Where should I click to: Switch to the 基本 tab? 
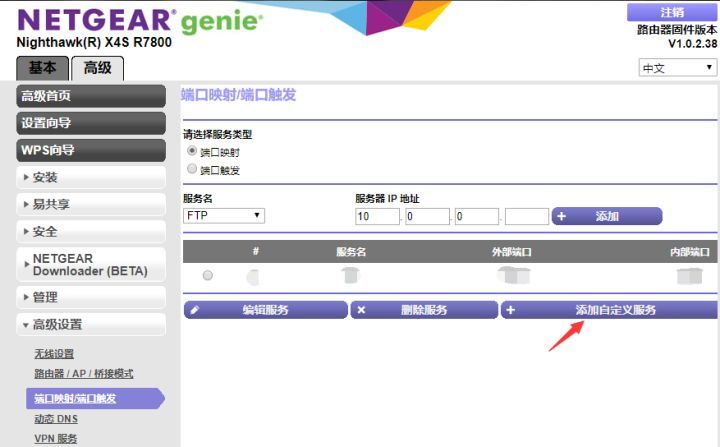click(x=43, y=67)
